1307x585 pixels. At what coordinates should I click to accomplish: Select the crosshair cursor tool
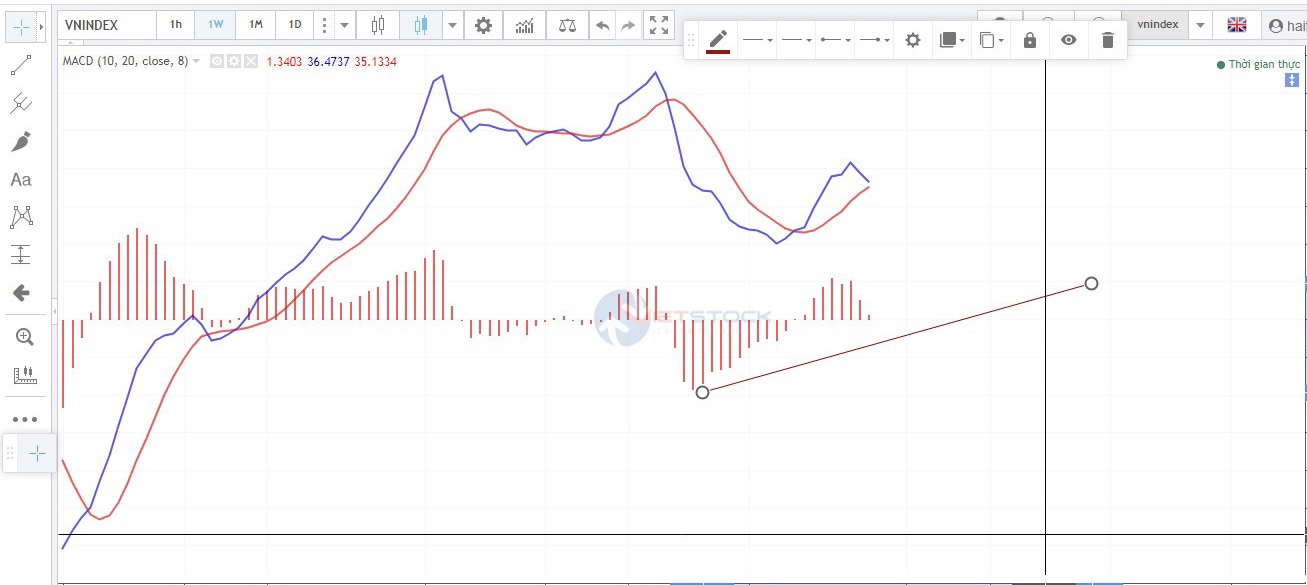point(20,27)
